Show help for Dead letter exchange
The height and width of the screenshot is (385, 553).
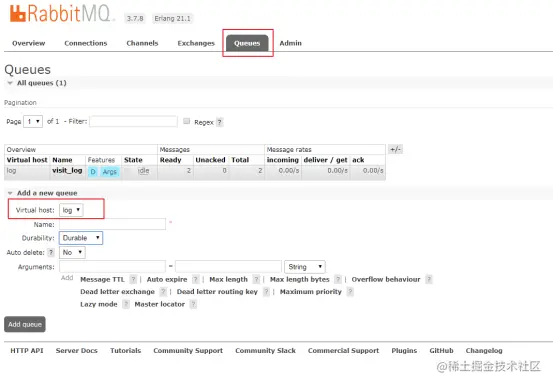(163, 292)
